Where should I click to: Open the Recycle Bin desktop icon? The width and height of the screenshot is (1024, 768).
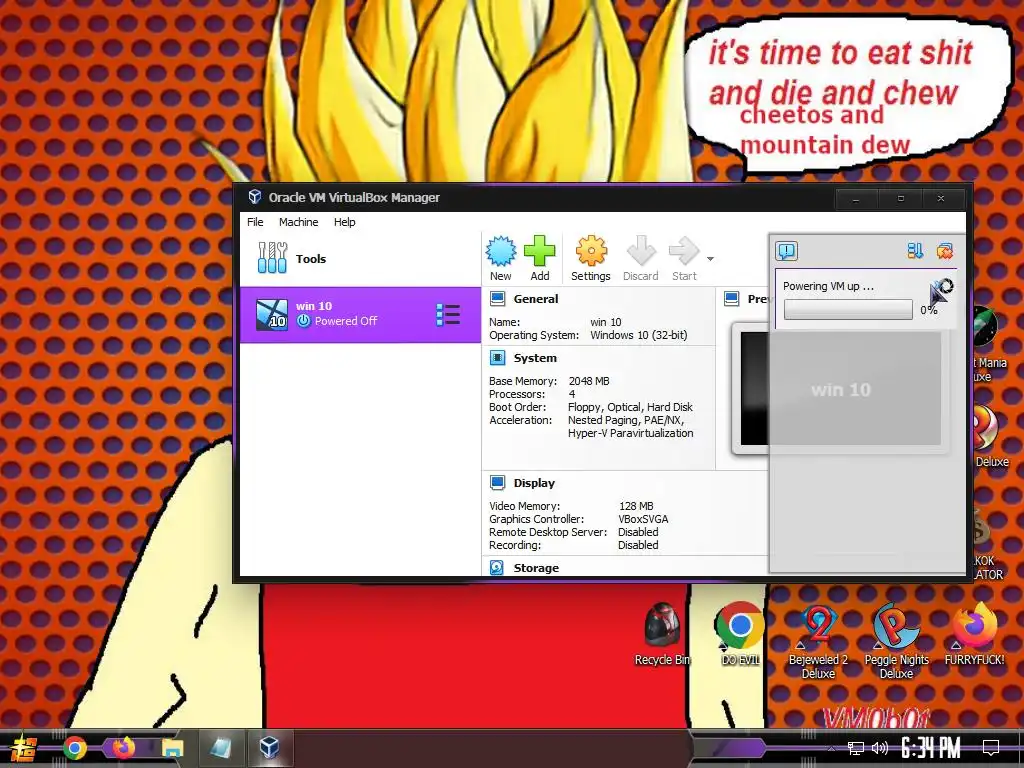click(x=662, y=633)
